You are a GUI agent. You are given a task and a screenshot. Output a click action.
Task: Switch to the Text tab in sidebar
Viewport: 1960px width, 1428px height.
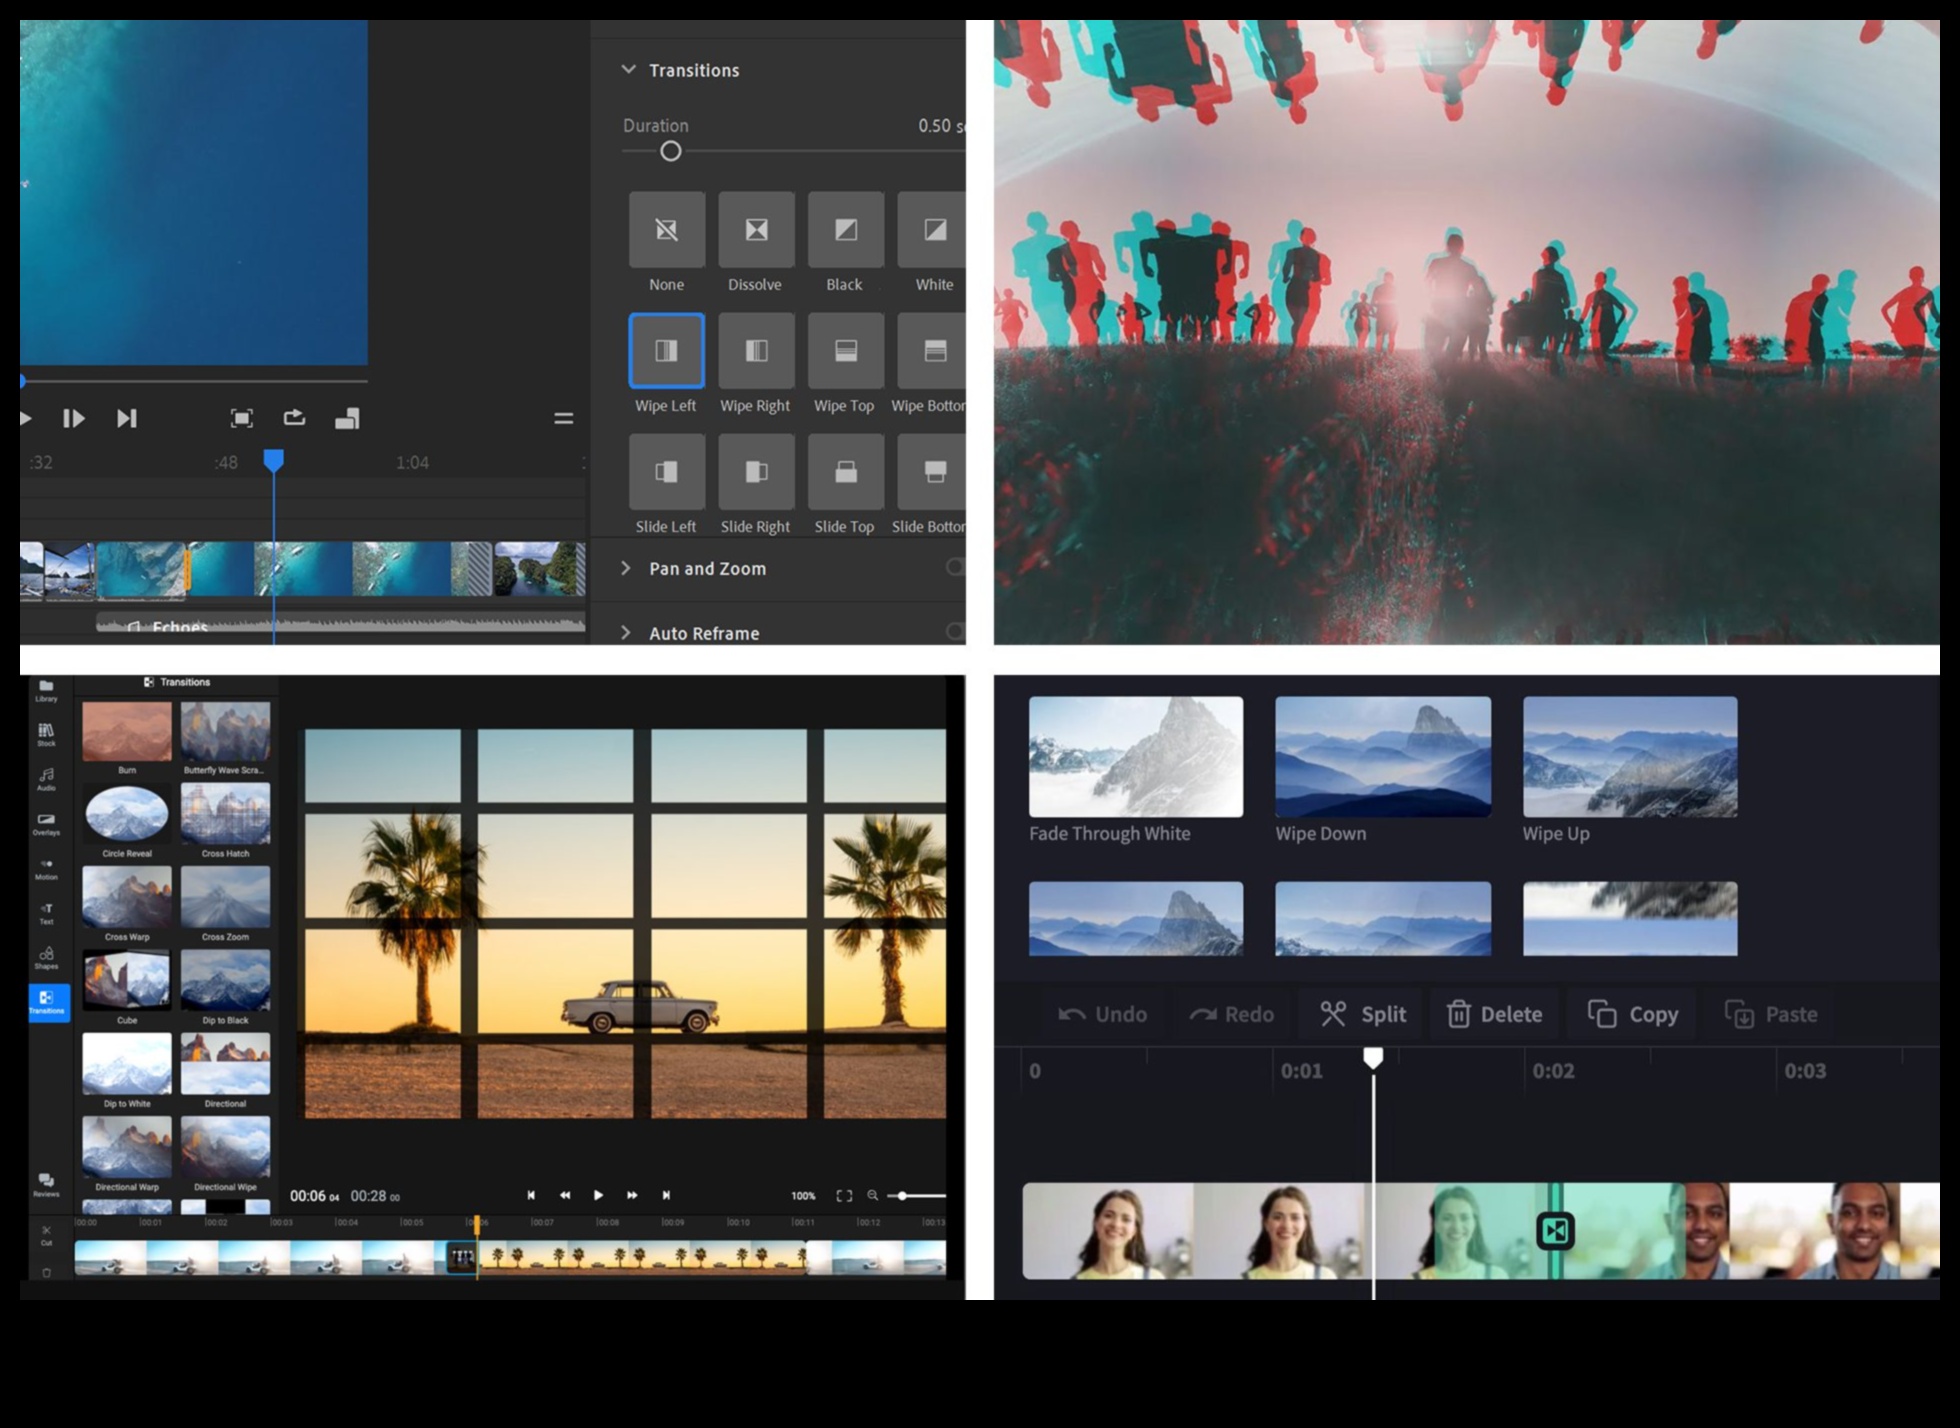point(46,912)
